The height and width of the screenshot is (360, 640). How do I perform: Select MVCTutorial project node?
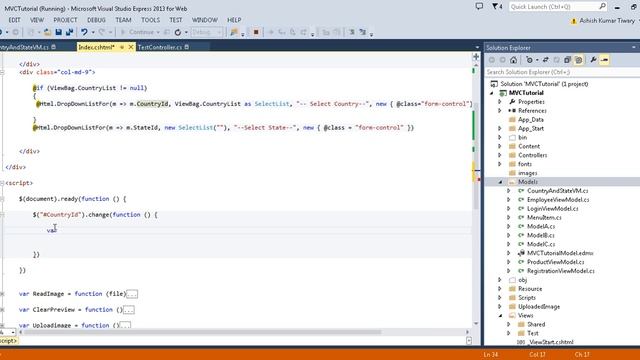(x=526, y=93)
